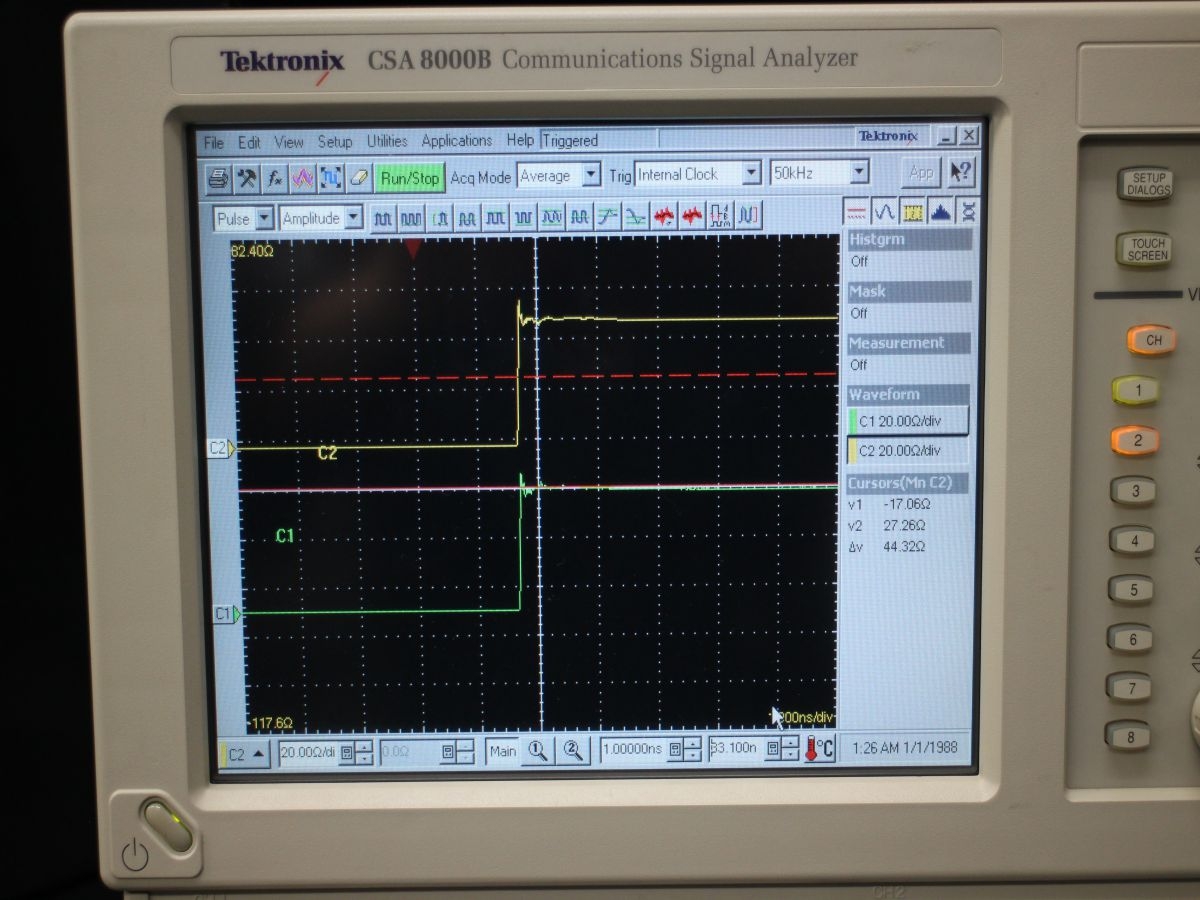
Task: Click the red-bordered cycle measurement icon
Action: click(720, 214)
